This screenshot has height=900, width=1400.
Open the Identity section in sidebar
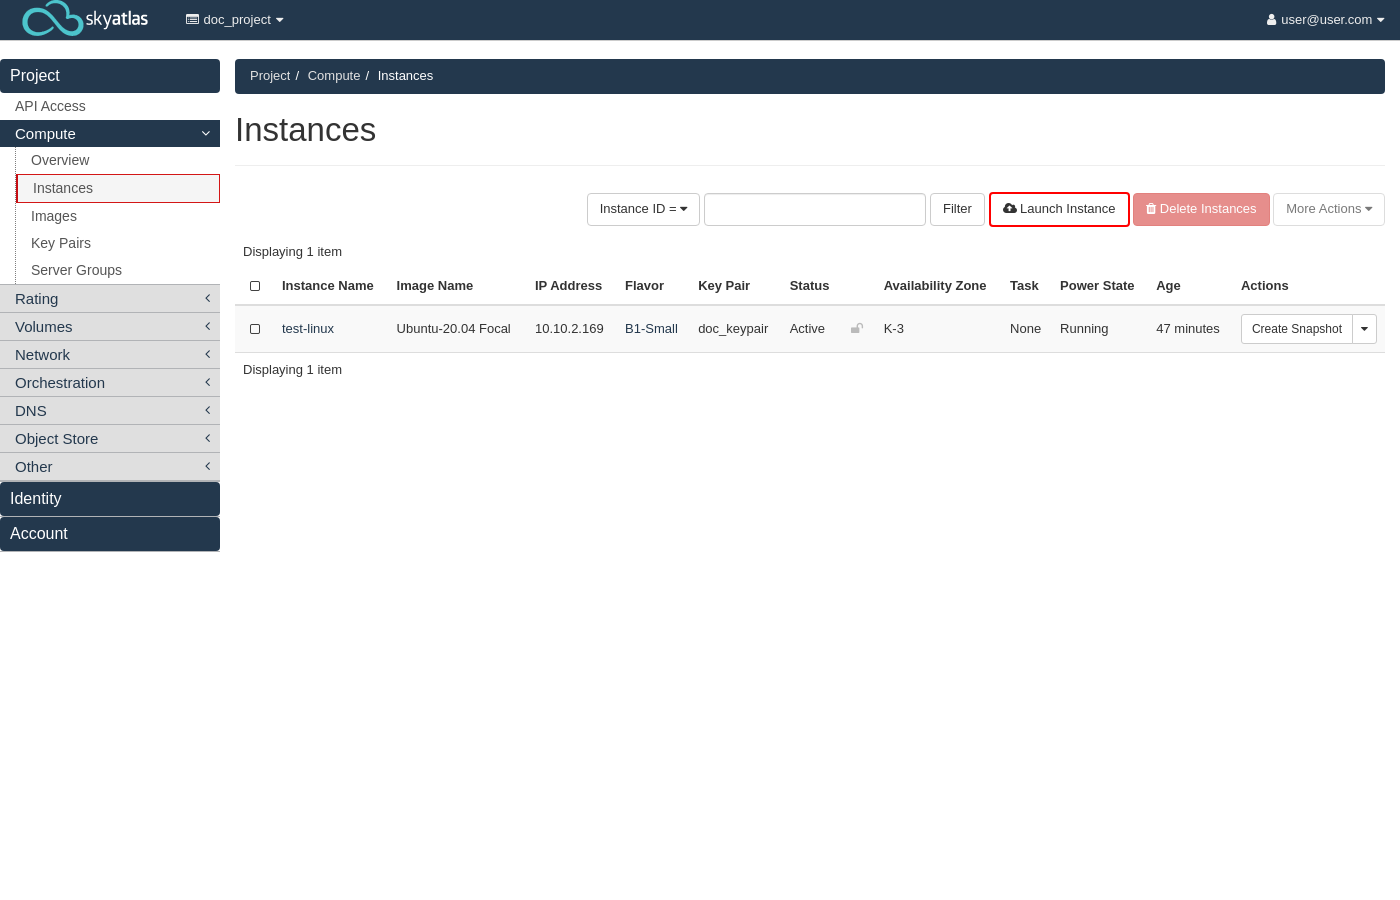click(x=110, y=498)
